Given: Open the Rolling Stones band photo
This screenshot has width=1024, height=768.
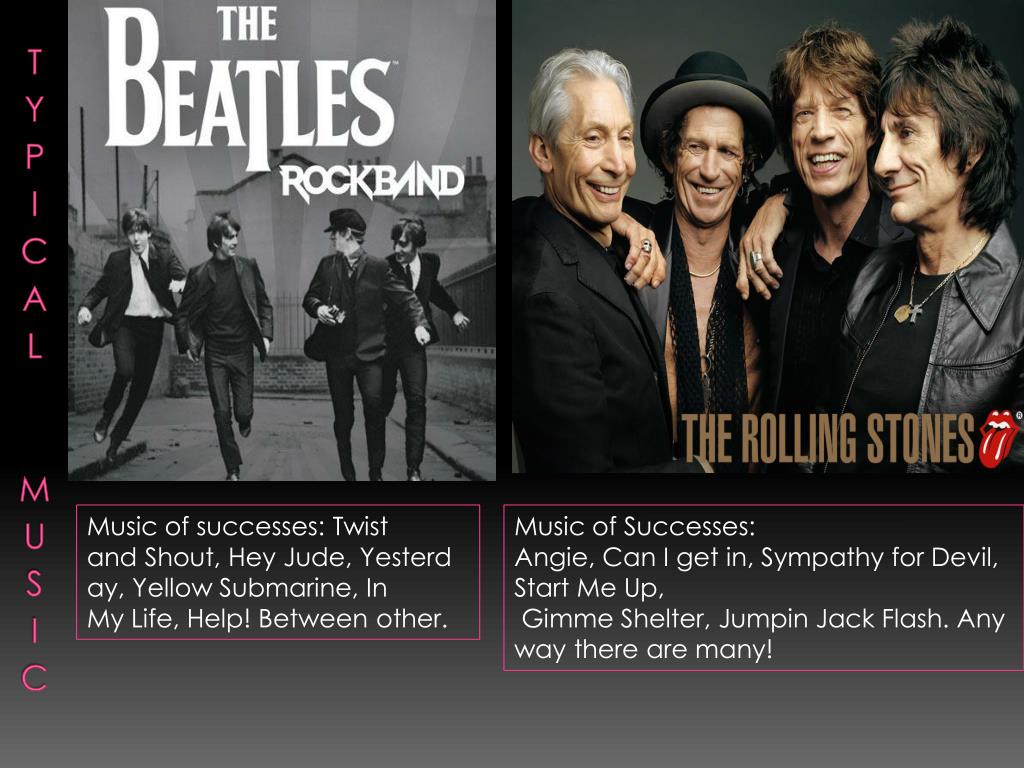Looking at the screenshot, I should (767, 236).
